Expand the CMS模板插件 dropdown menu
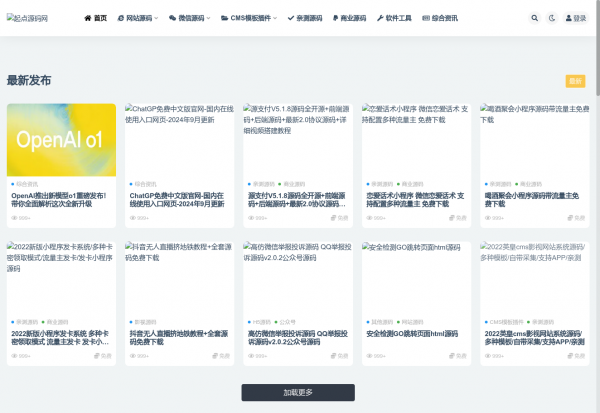Viewport: 600px width, 413px height. [249, 18]
